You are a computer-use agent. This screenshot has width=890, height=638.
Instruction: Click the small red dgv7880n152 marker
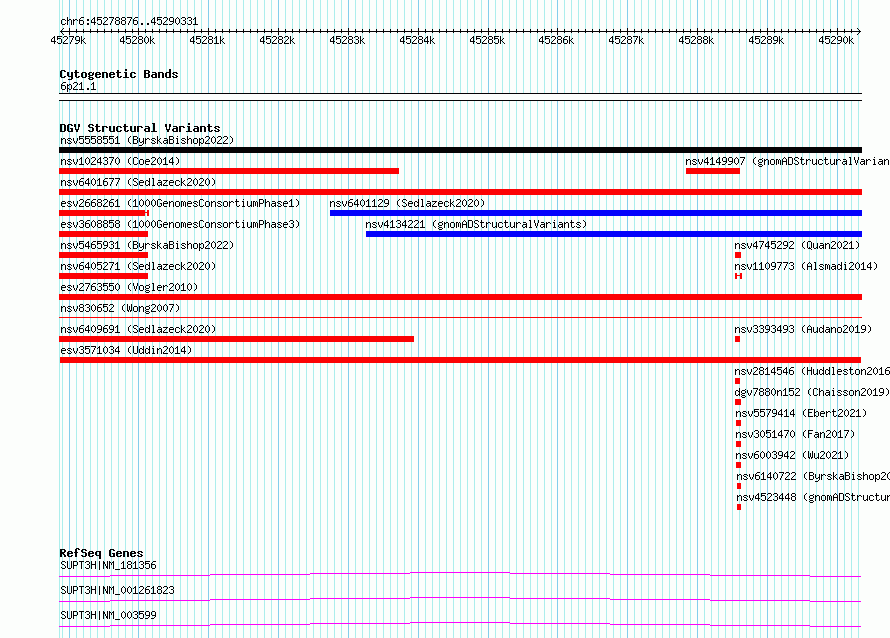[x=738, y=402]
